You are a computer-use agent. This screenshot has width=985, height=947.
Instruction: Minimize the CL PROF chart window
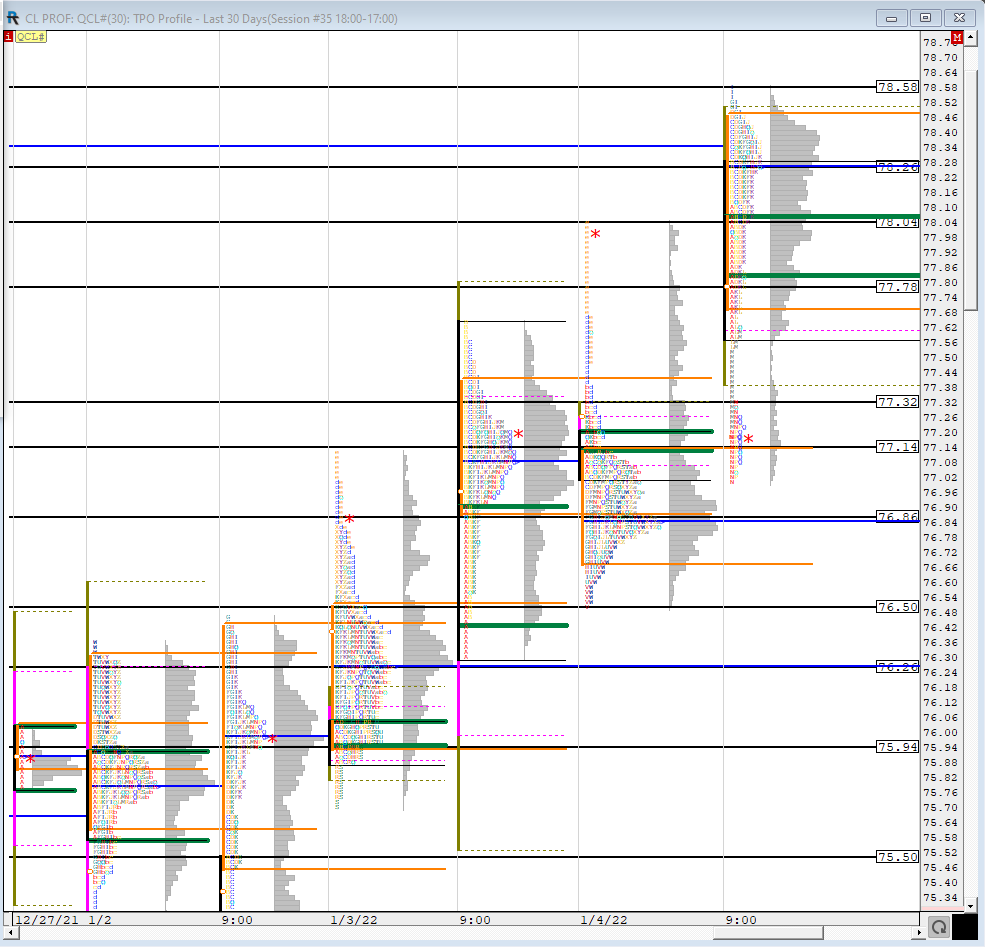tap(891, 18)
